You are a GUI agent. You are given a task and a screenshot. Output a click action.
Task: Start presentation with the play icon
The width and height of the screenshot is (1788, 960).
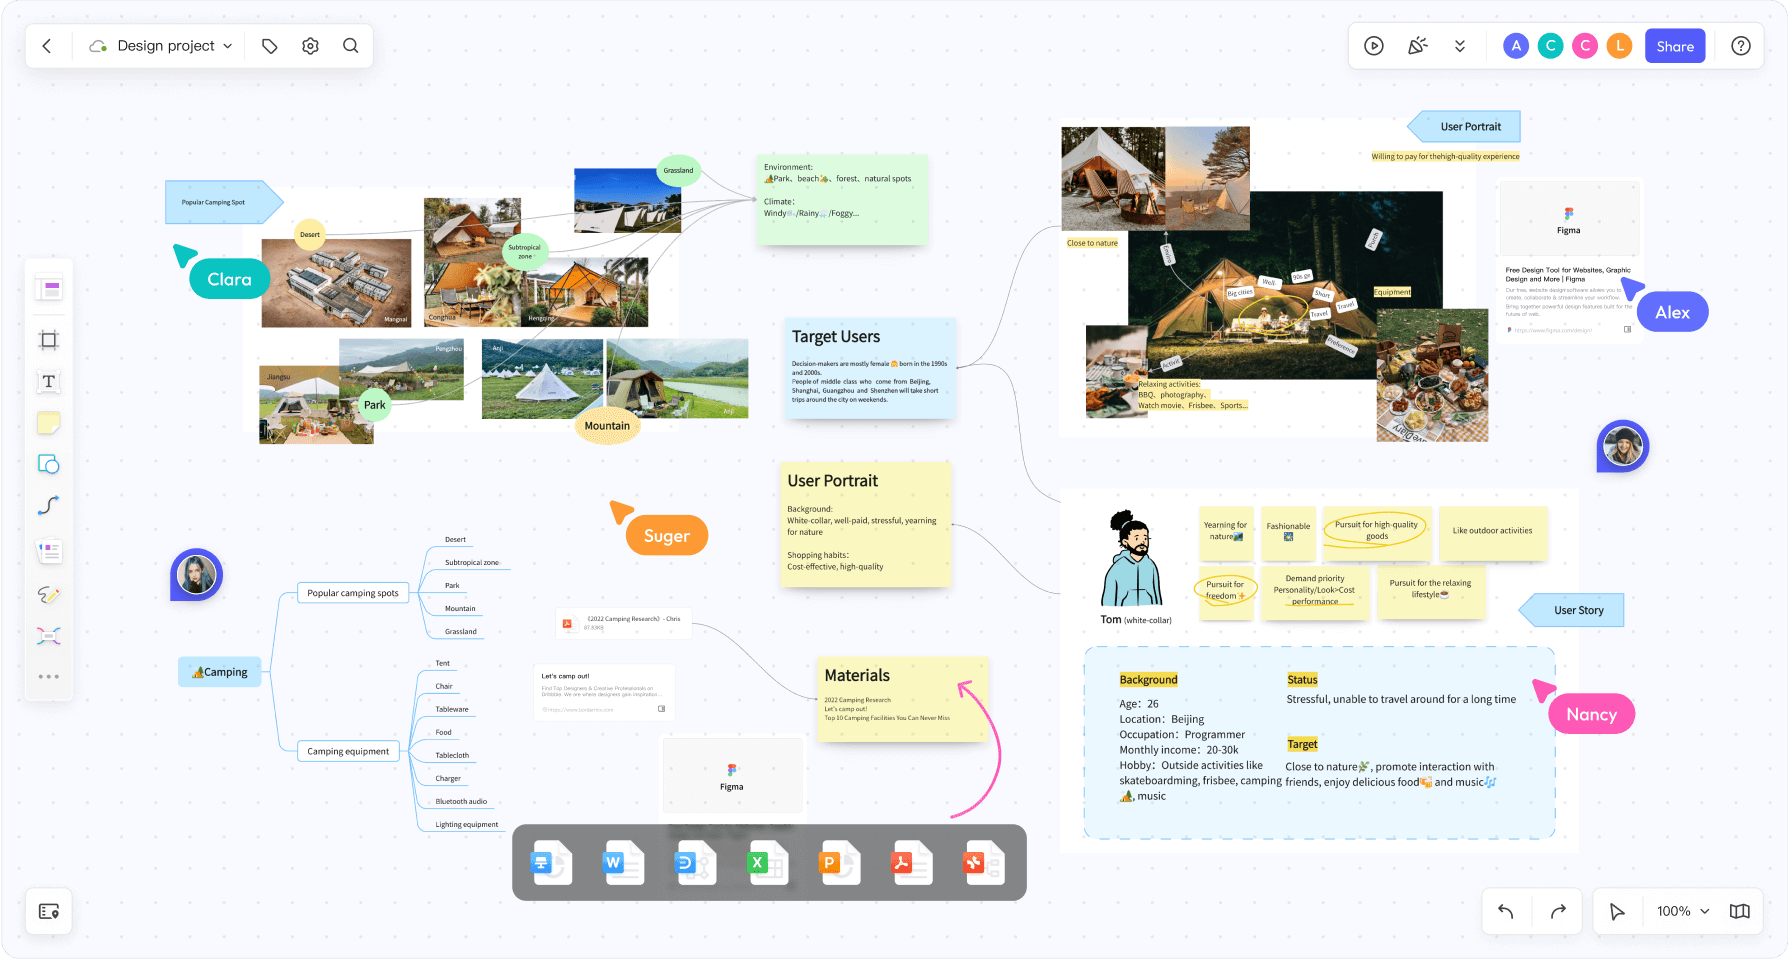coord(1373,45)
